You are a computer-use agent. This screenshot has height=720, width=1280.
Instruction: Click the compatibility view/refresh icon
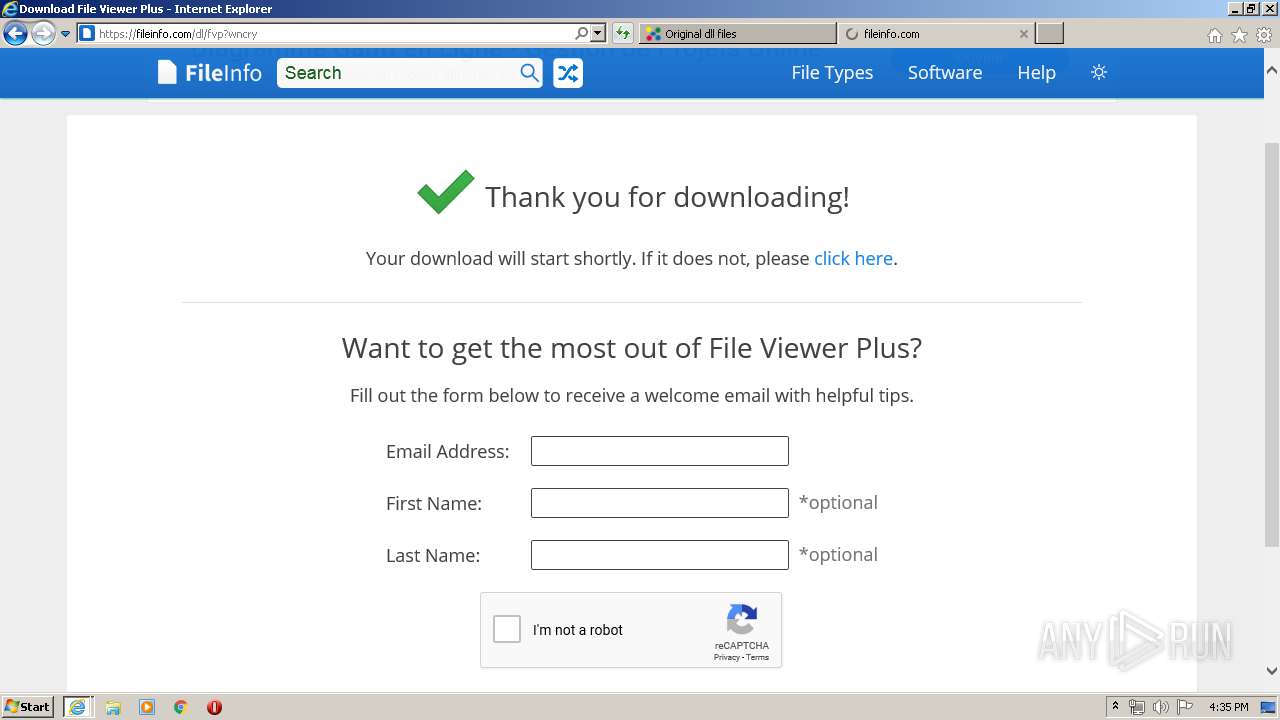click(623, 33)
